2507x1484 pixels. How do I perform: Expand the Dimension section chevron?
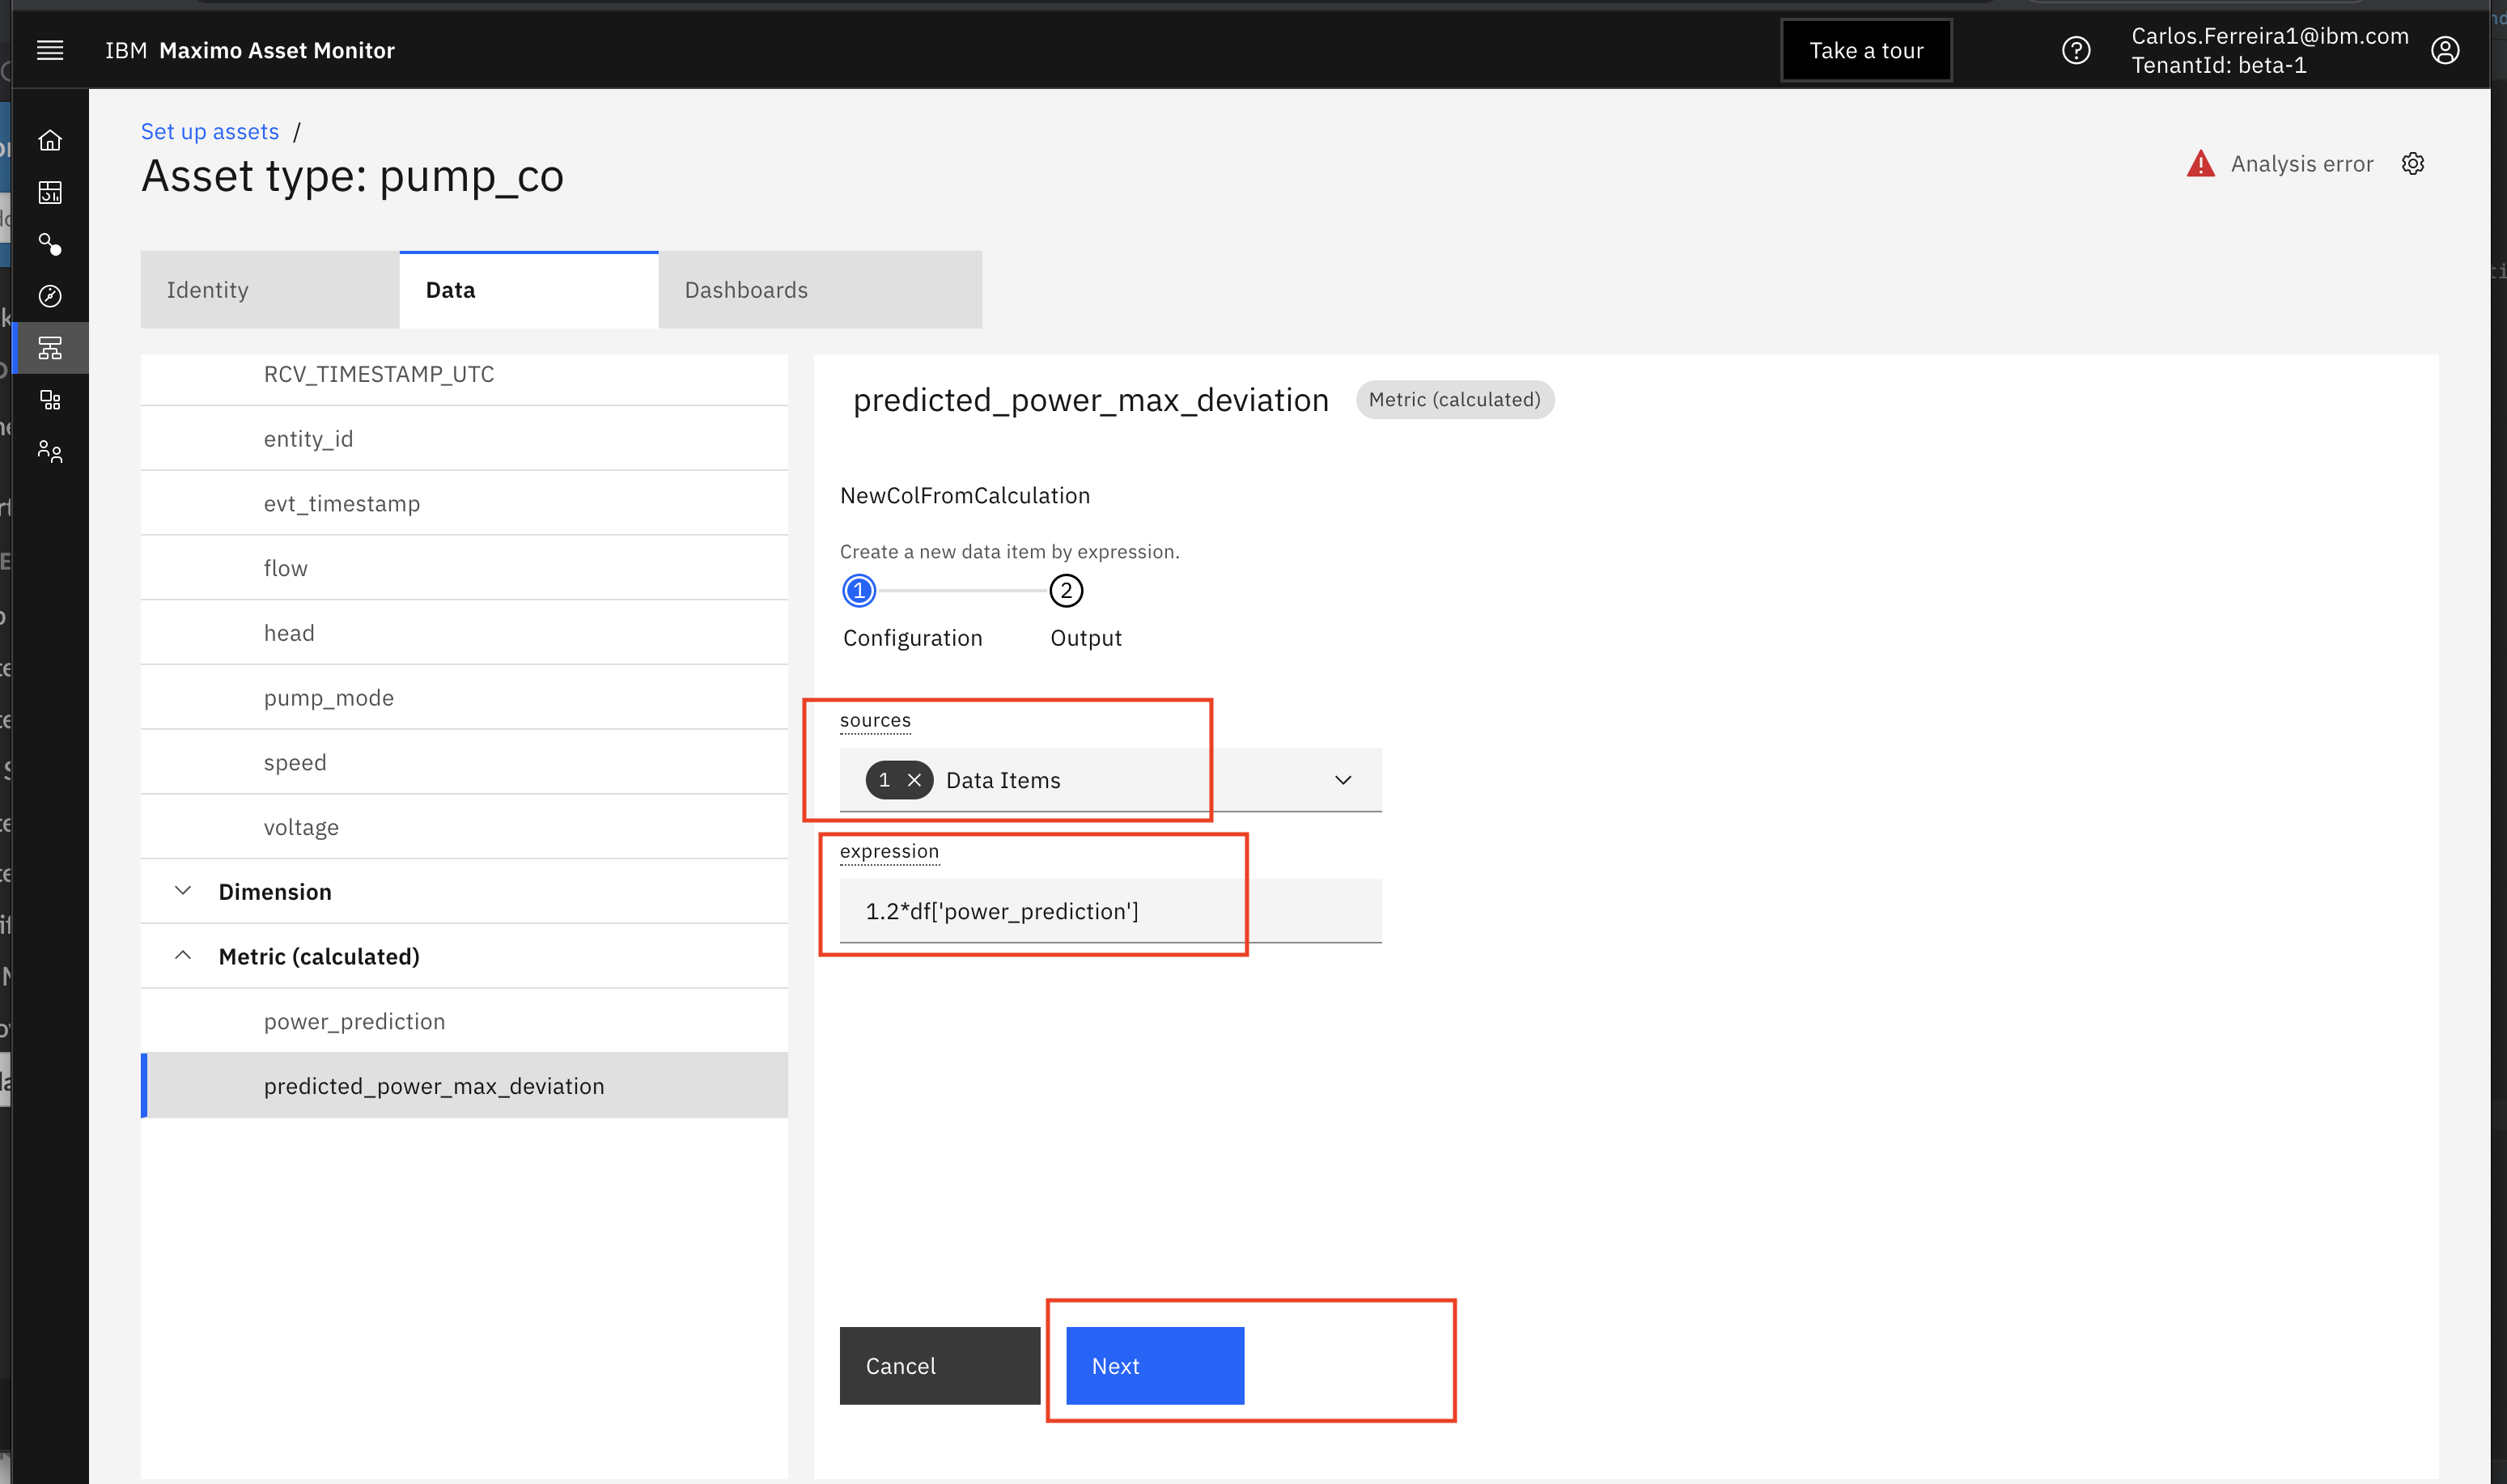coord(182,890)
